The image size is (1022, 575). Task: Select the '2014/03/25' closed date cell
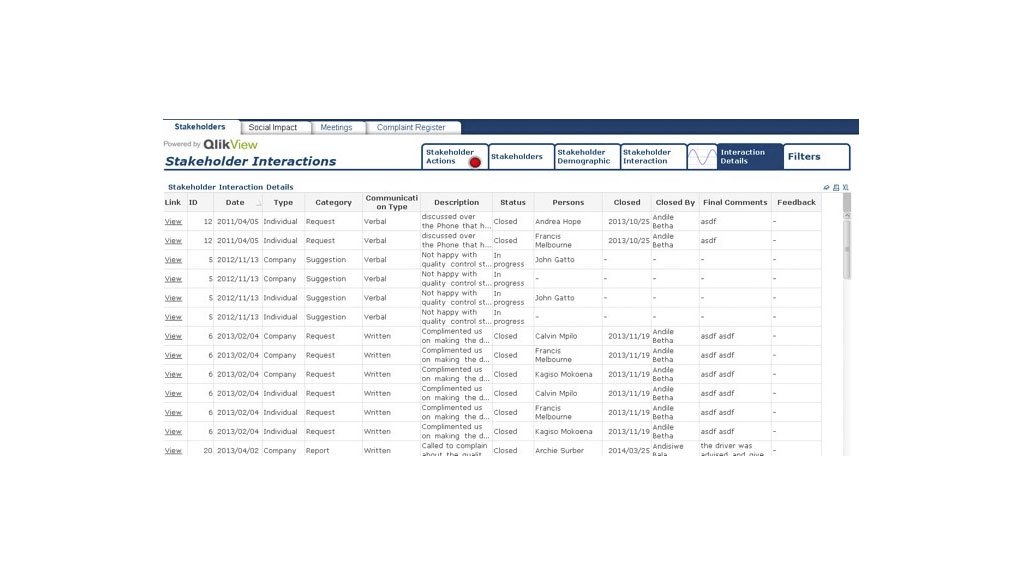coord(626,450)
